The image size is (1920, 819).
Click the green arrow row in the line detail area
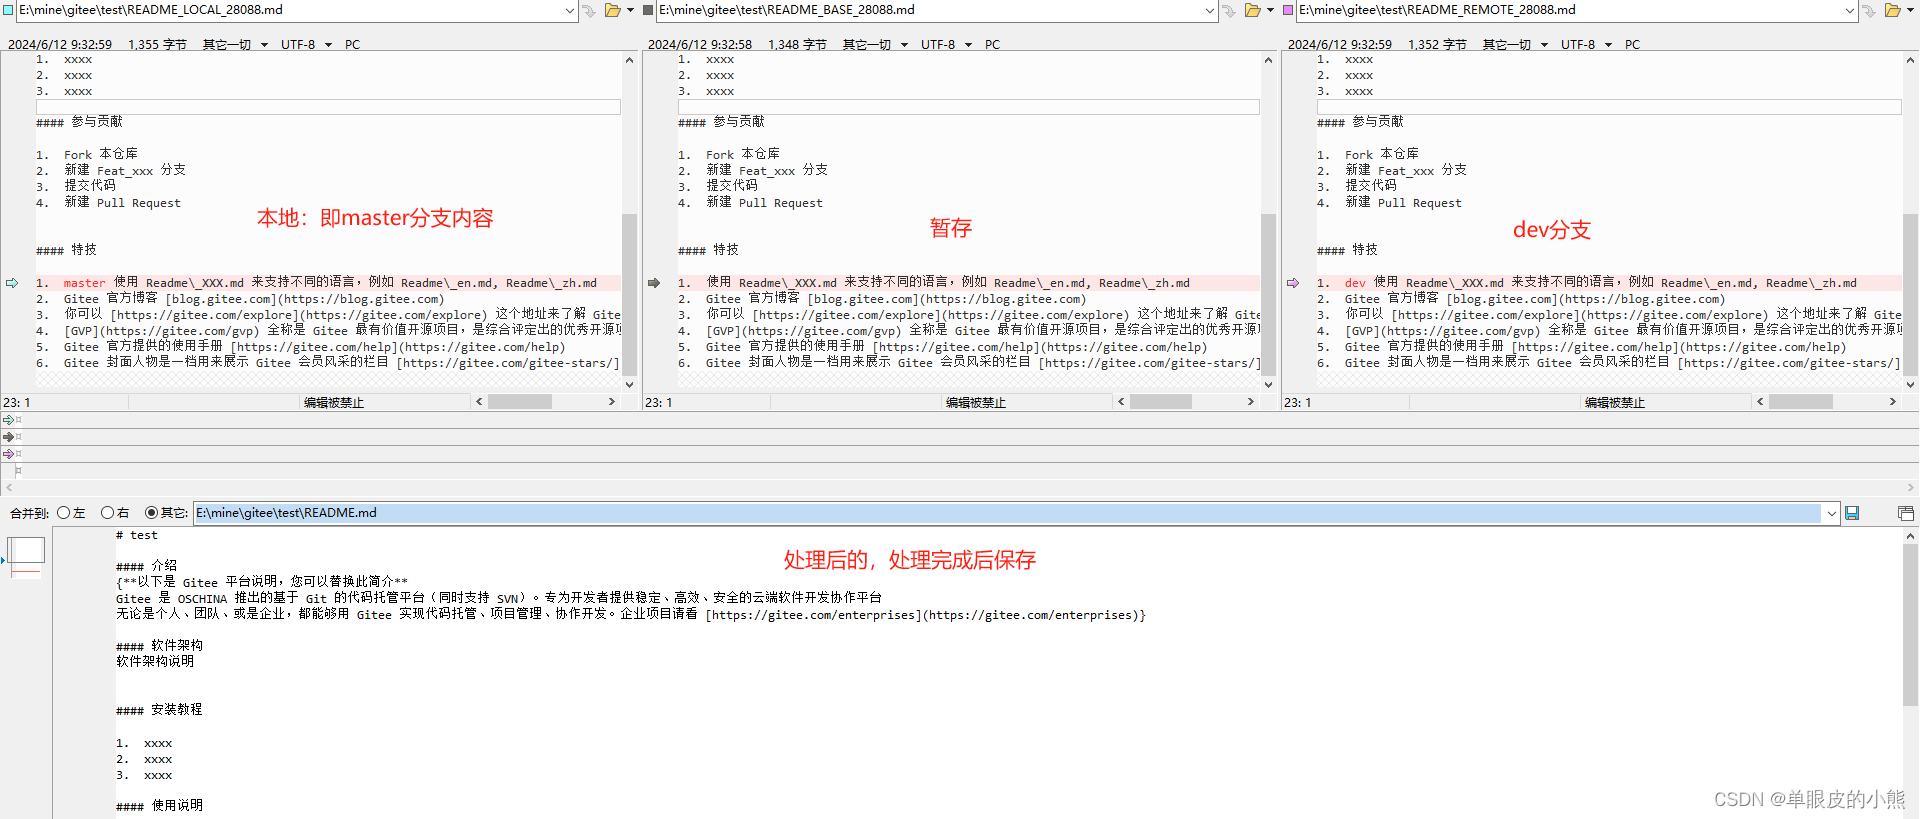[x=960, y=420]
